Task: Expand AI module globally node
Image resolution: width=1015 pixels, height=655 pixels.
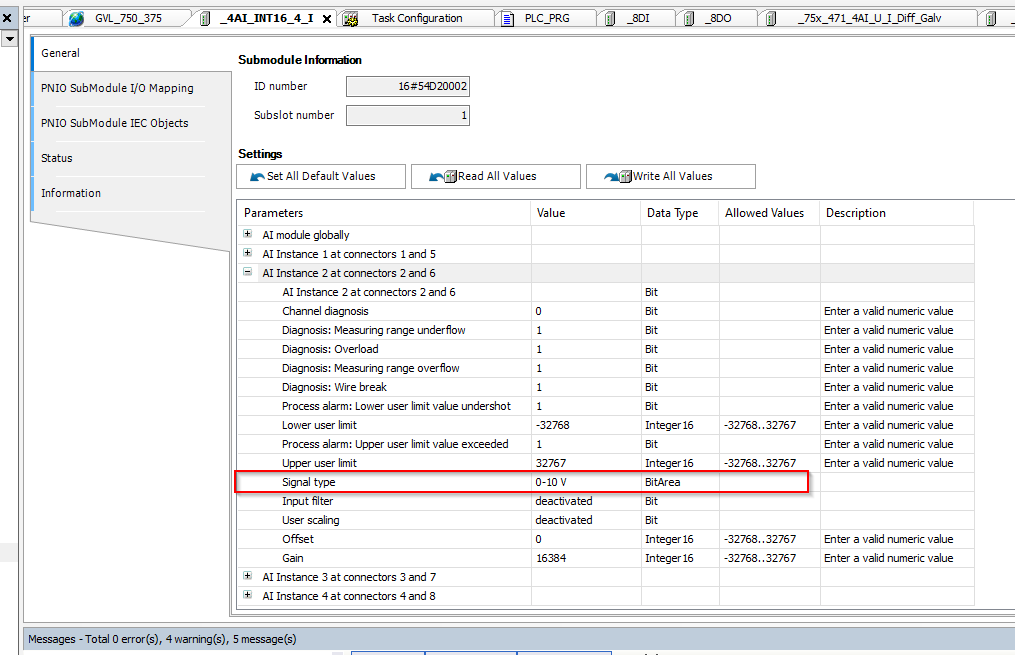Action: [x=247, y=234]
